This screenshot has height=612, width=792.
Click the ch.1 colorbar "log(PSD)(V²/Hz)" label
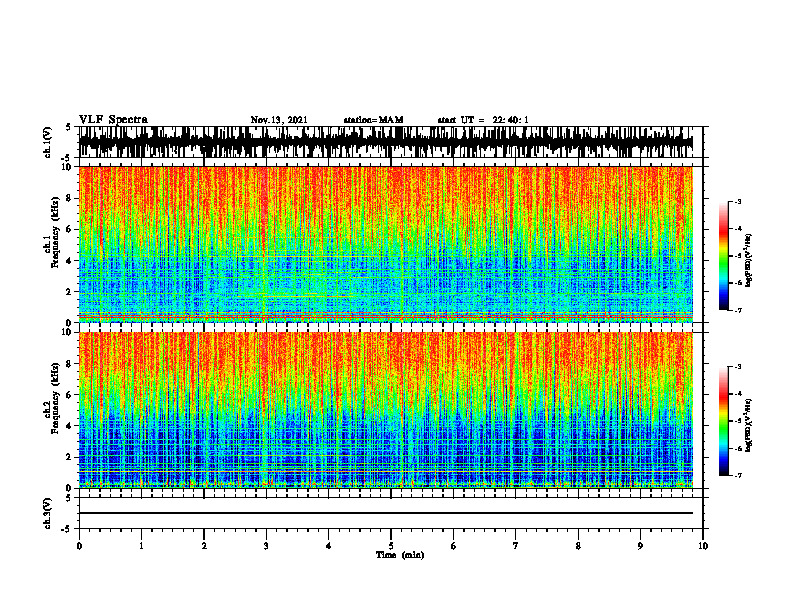click(x=749, y=261)
